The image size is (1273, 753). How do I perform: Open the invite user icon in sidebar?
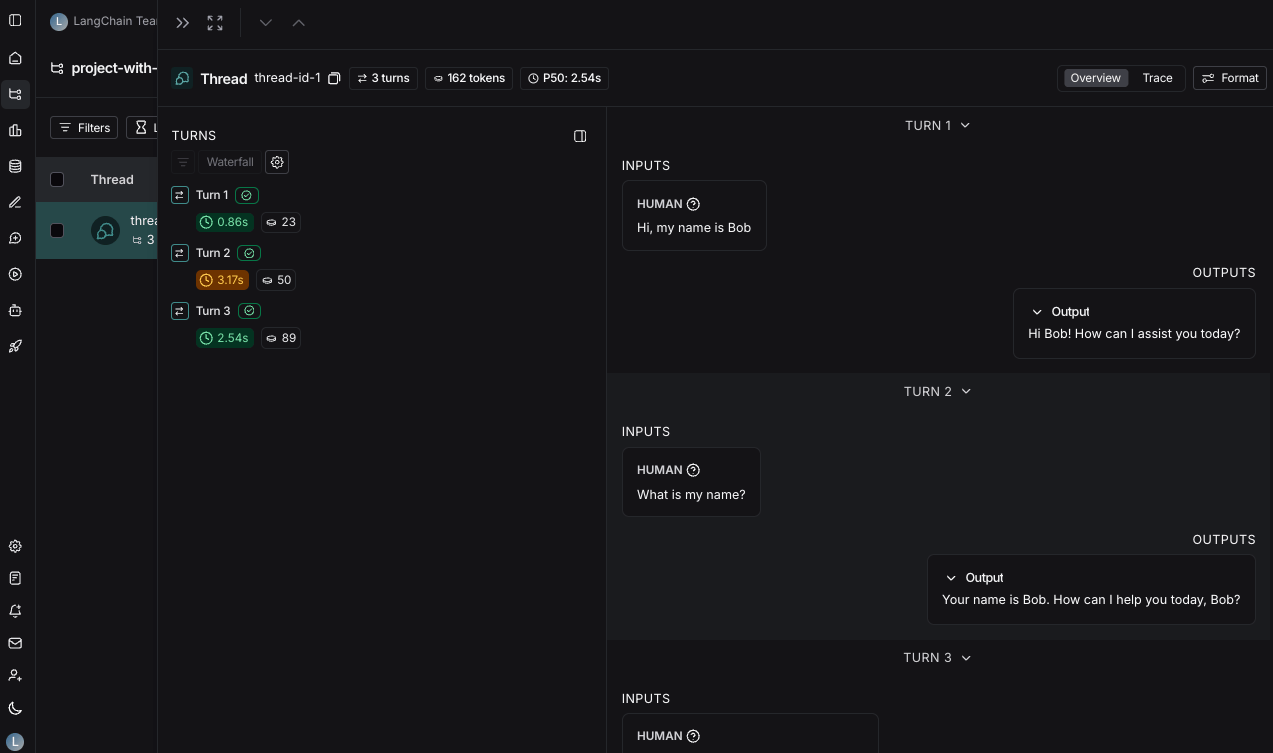(x=15, y=676)
